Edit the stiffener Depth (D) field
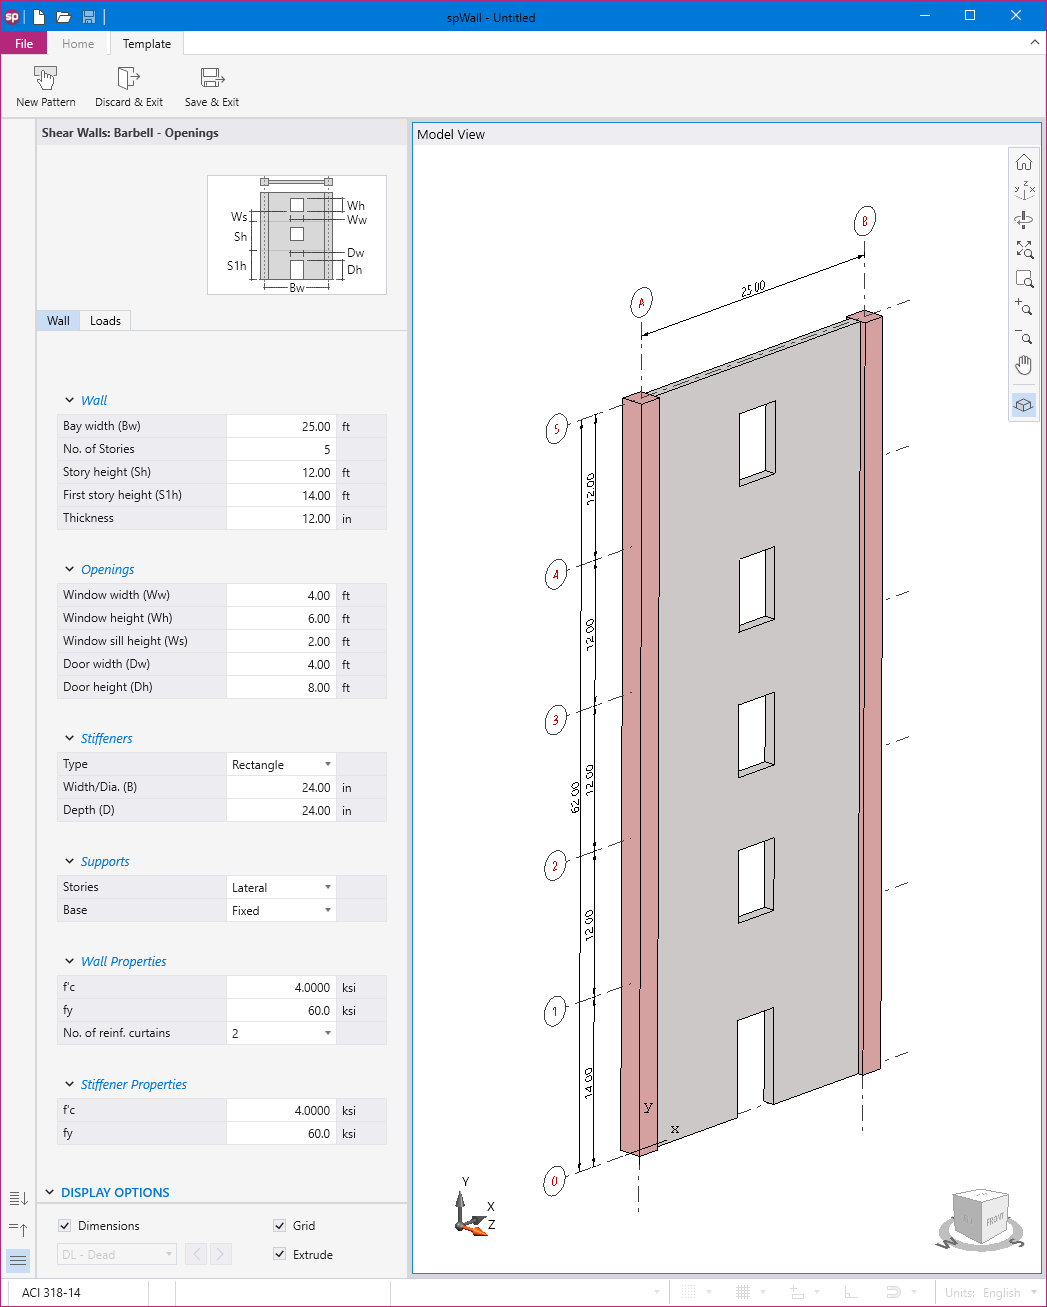 (x=281, y=811)
